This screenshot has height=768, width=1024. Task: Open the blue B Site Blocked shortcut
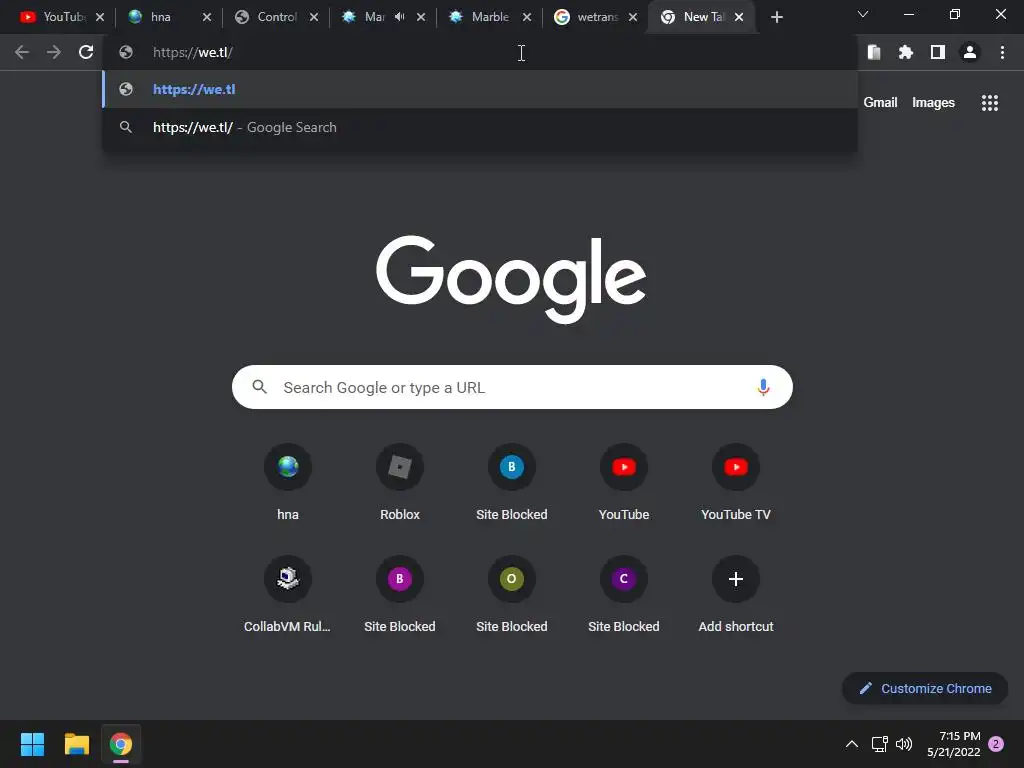click(x=512, y=483)
